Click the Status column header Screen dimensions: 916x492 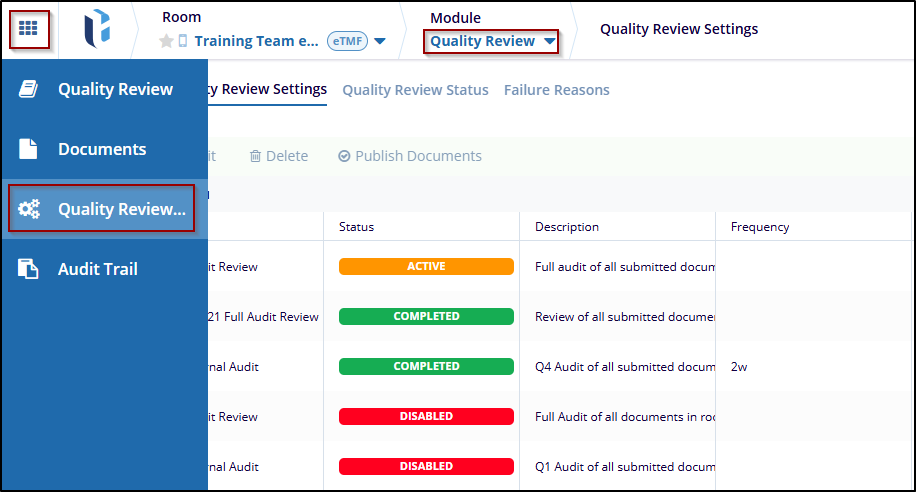pos(356,227)
